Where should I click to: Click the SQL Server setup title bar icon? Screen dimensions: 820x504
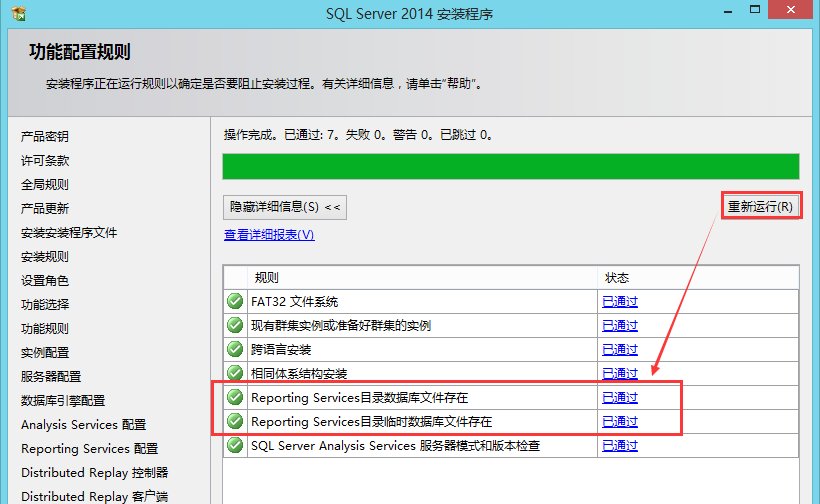point(19,13)
